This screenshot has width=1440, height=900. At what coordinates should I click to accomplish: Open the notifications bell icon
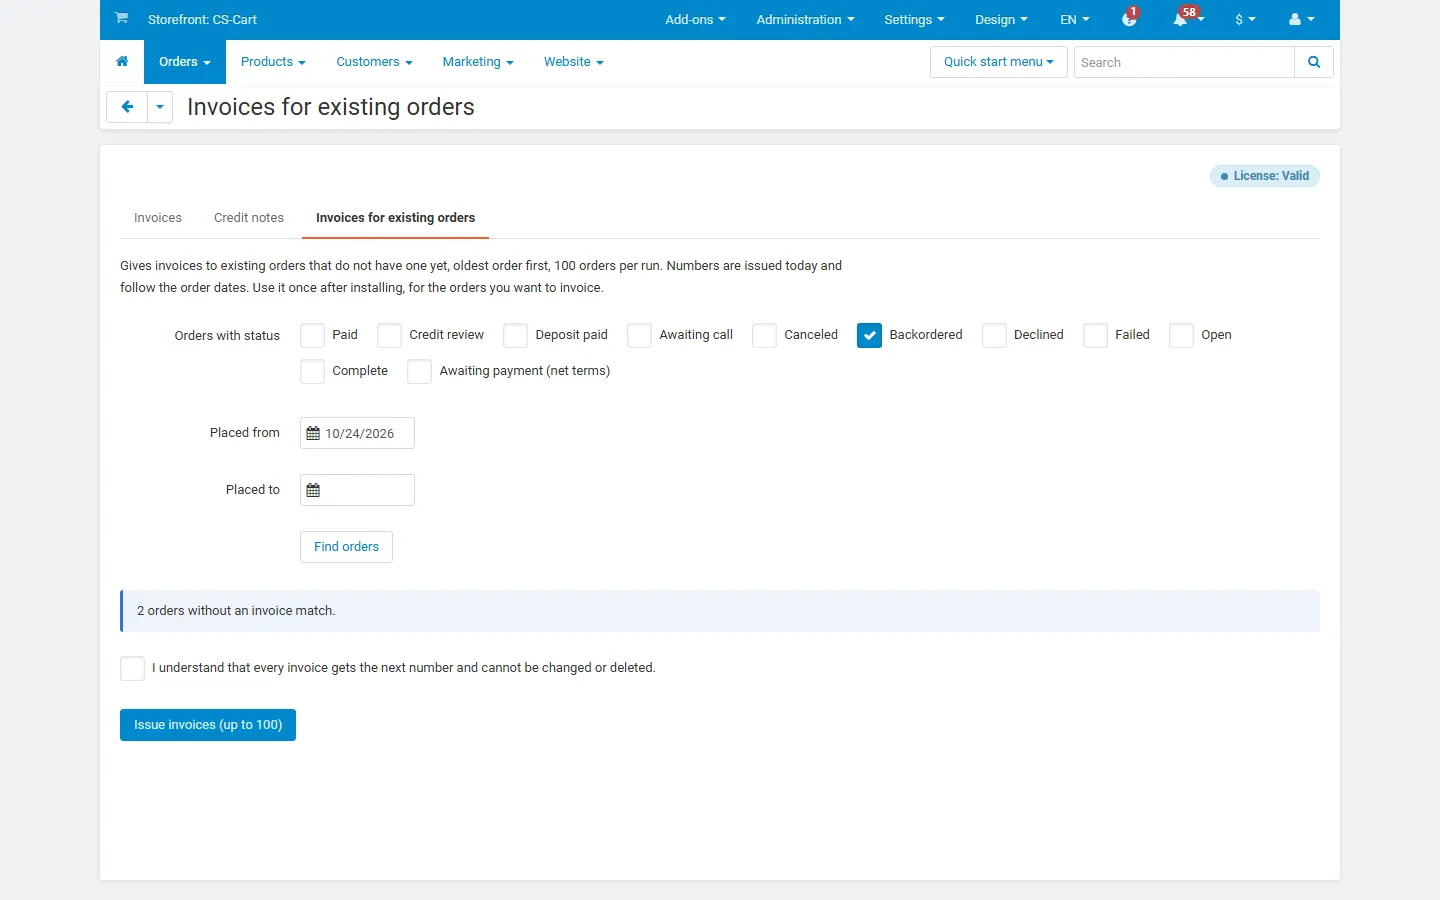point(1181,19)
